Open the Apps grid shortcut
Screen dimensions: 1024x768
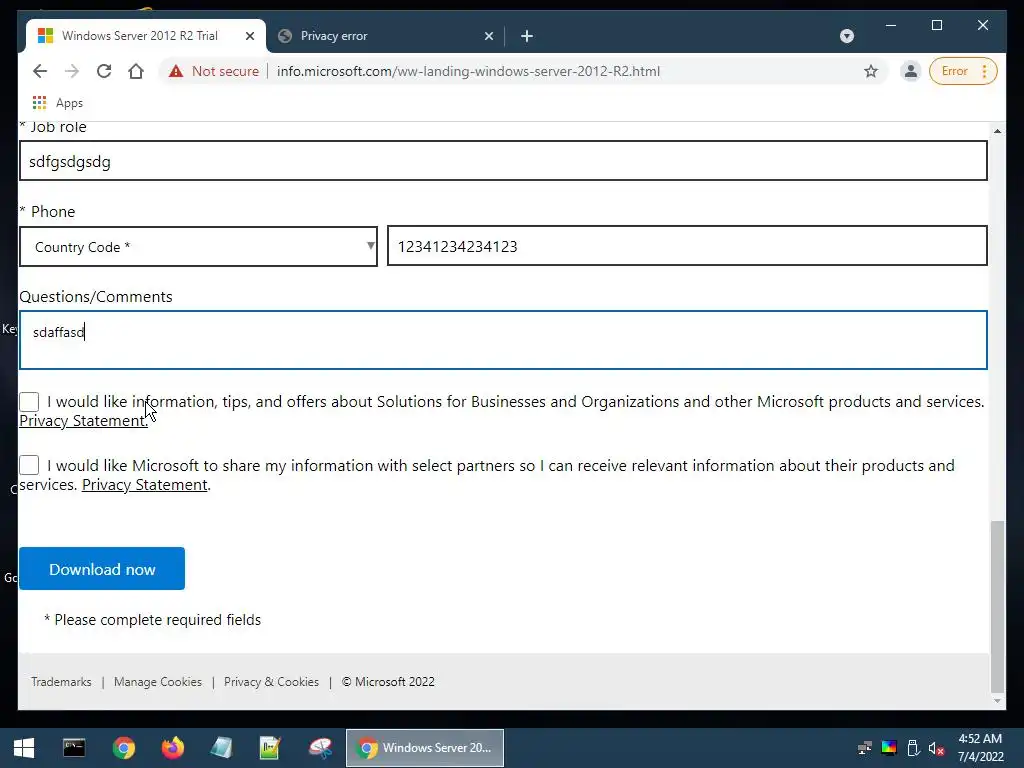pyautogui.click(x=57, y=103)
